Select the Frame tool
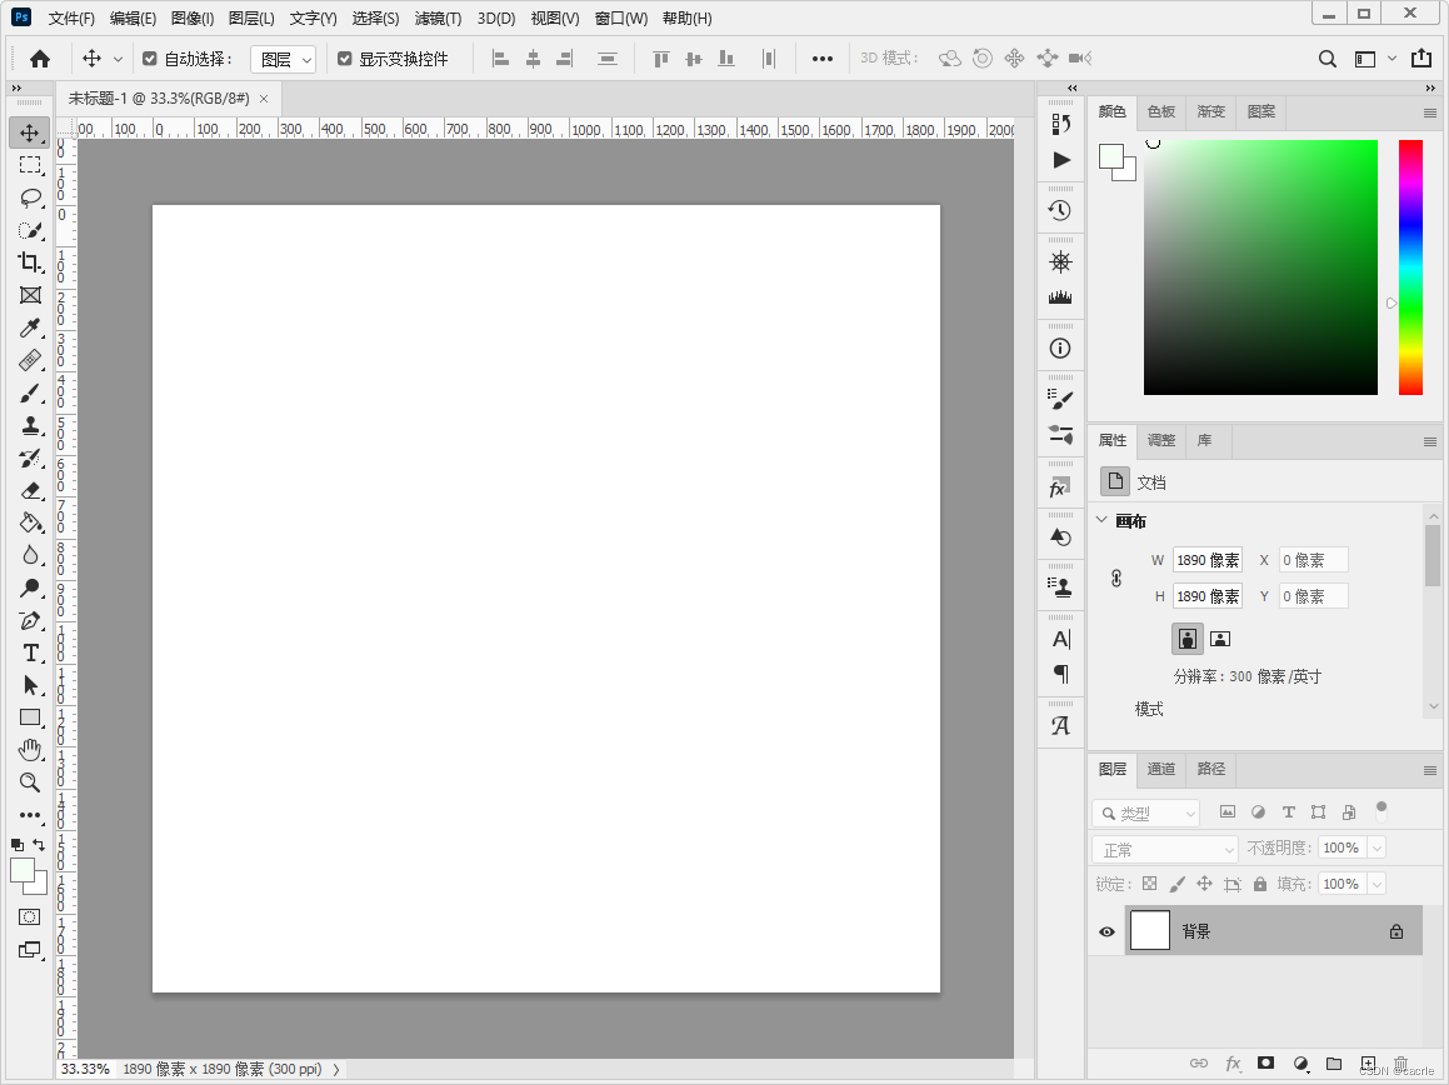 [x=30, y=295]
